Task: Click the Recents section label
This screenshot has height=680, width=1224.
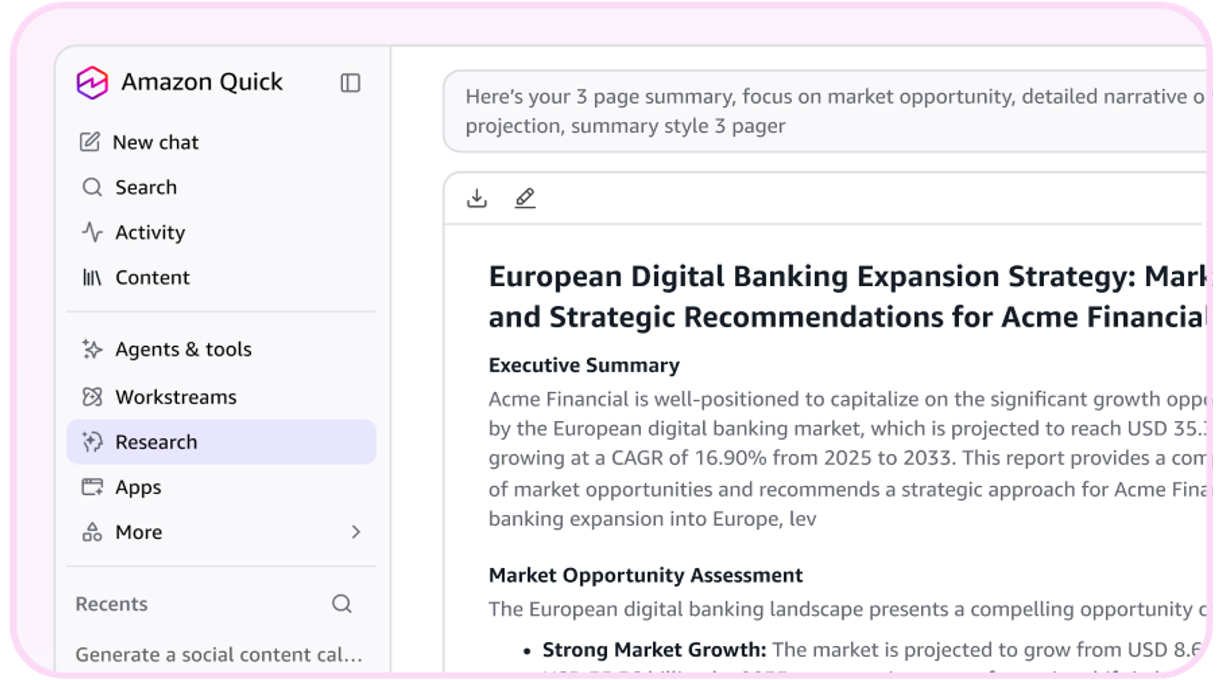Action: pyautogui.click(x=111, y=604)
